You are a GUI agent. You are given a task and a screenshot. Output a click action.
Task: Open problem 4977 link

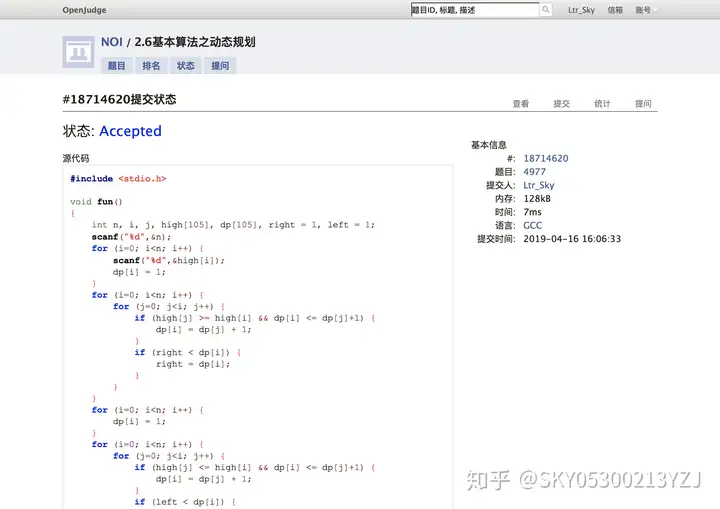pyautogui.click(x=534, y=172)
